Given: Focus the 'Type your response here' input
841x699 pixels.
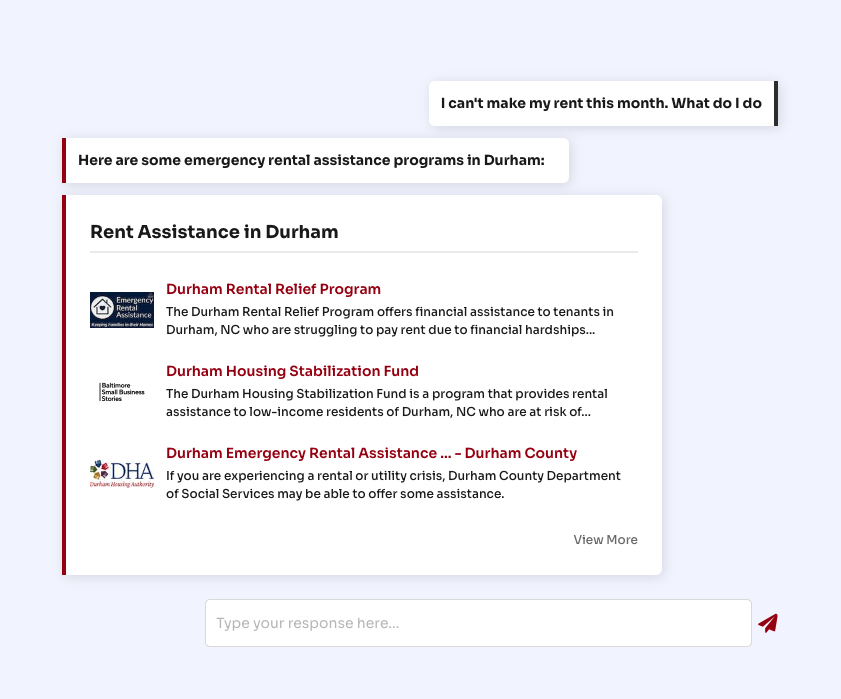Looking at the screenshot, I should 478,623.
